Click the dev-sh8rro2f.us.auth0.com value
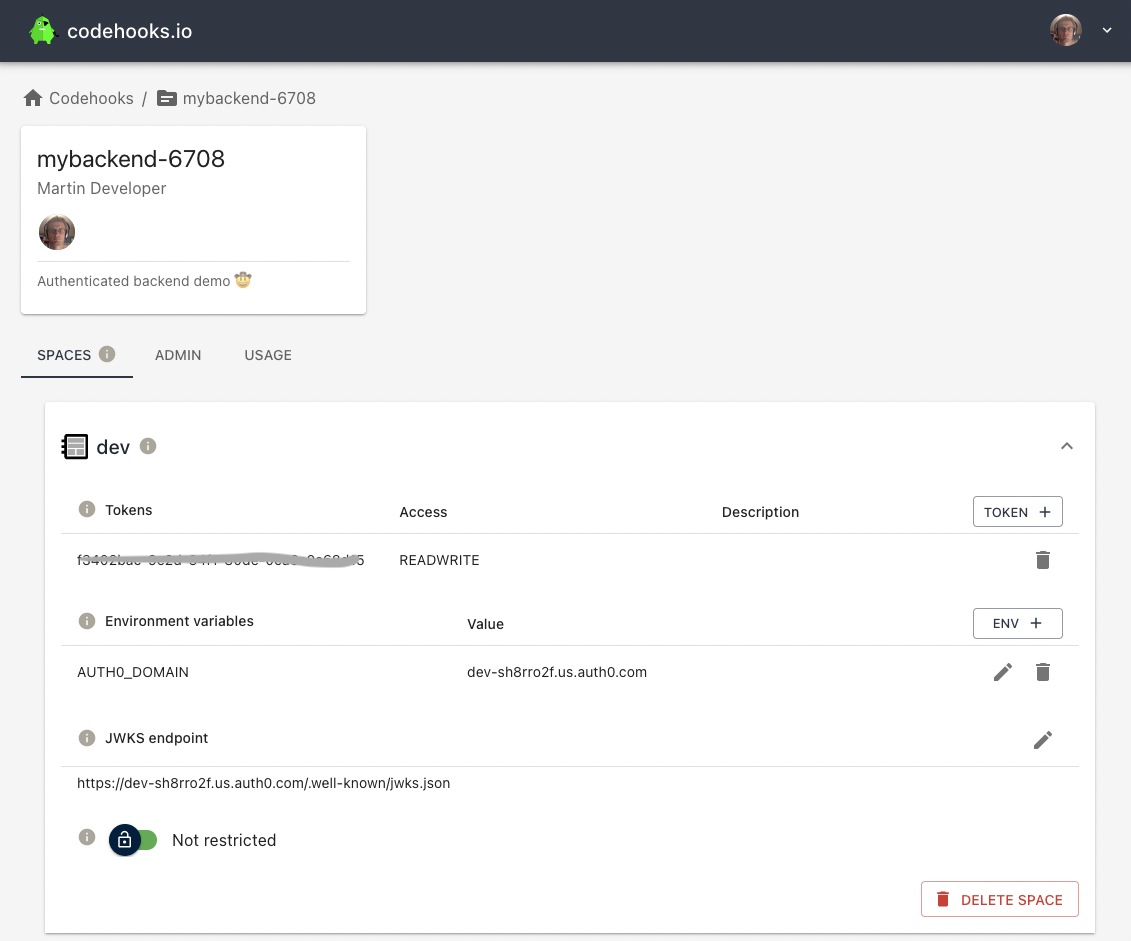 click(557, 672)
